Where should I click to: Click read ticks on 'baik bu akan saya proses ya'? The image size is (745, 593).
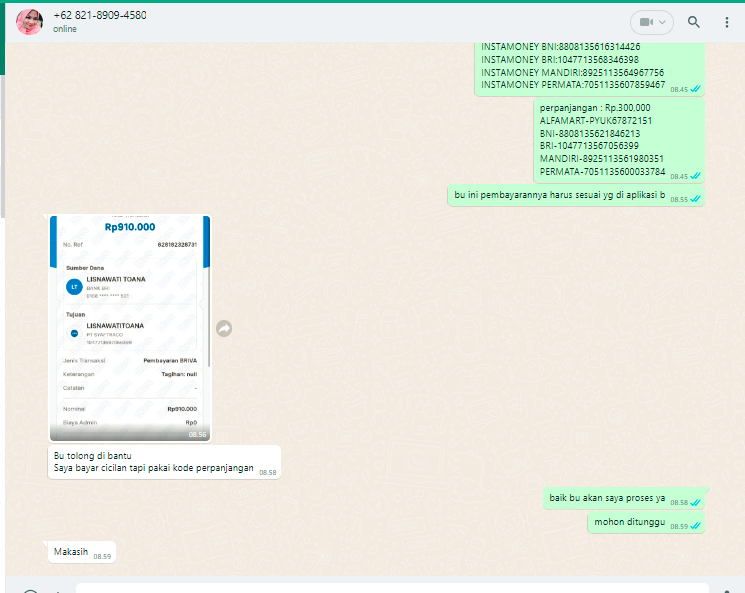pos(696,502)
